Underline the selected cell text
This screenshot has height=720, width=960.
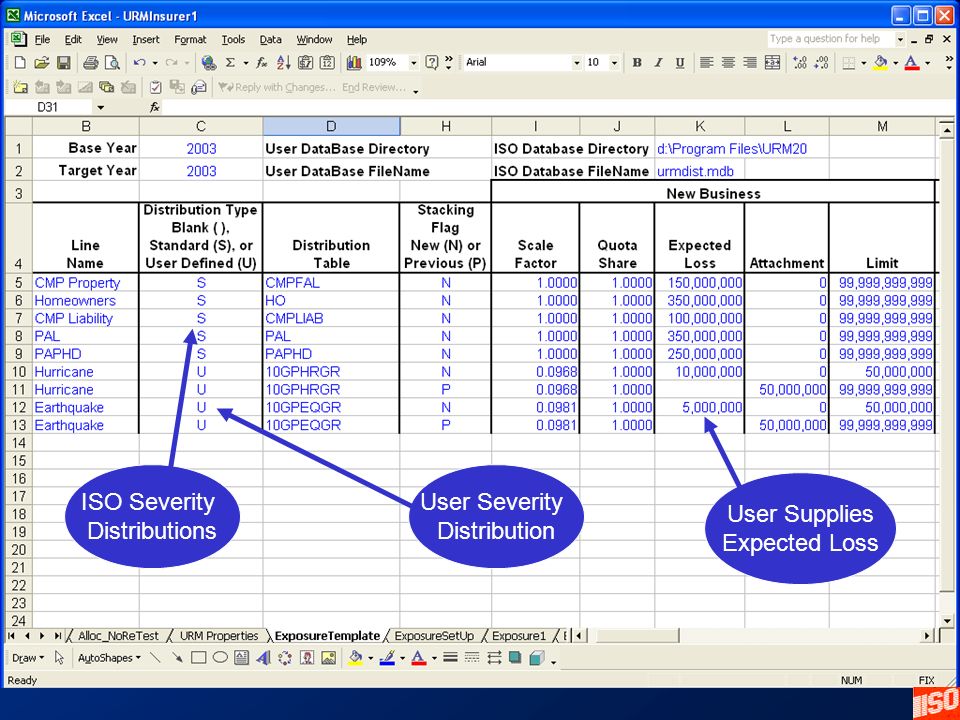(680, 62)
